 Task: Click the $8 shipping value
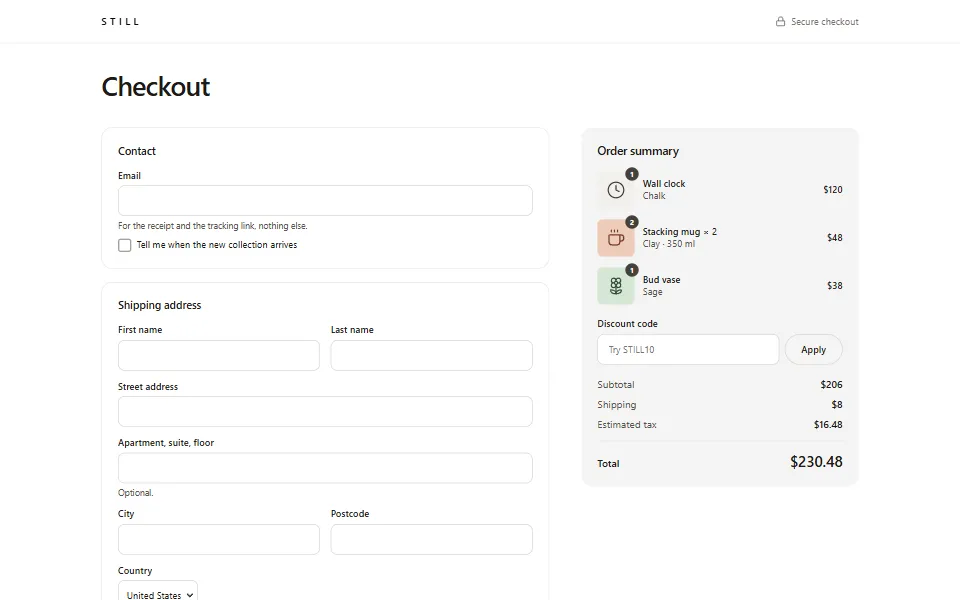coord(837,405)
